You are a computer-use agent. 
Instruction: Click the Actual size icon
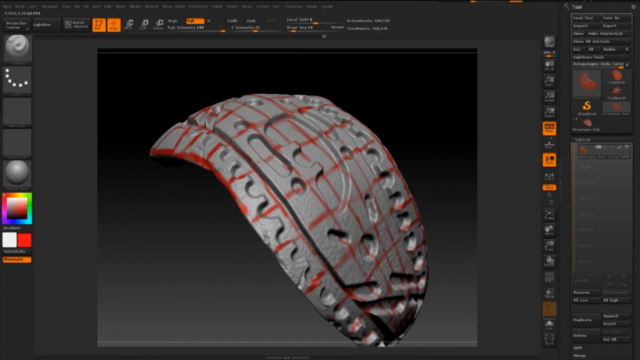[x=549, y=97]
